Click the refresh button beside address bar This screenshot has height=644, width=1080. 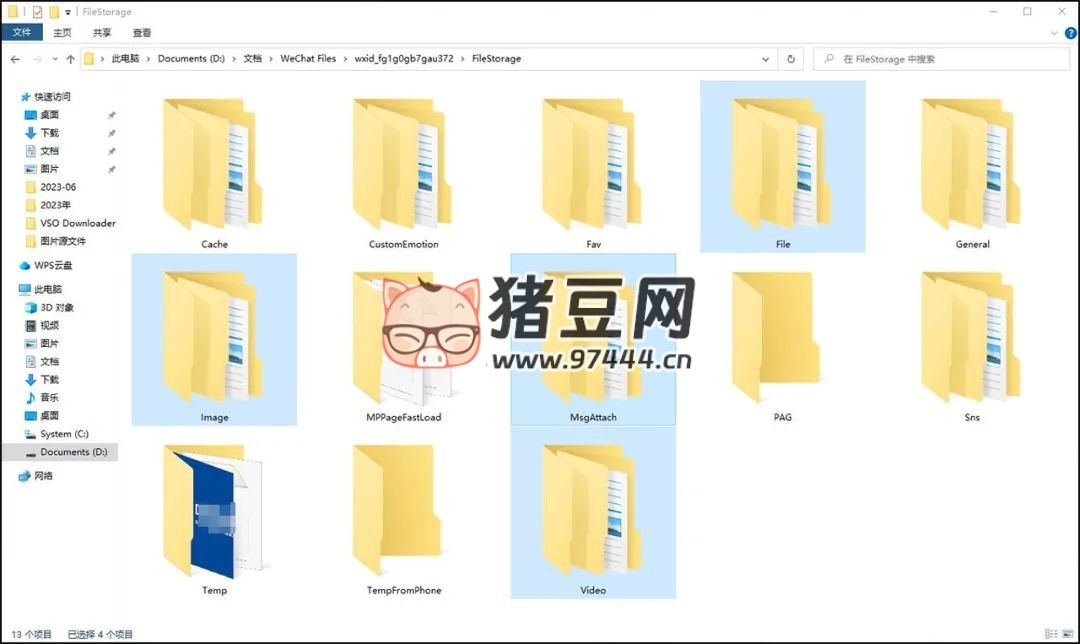click(791, 59)
